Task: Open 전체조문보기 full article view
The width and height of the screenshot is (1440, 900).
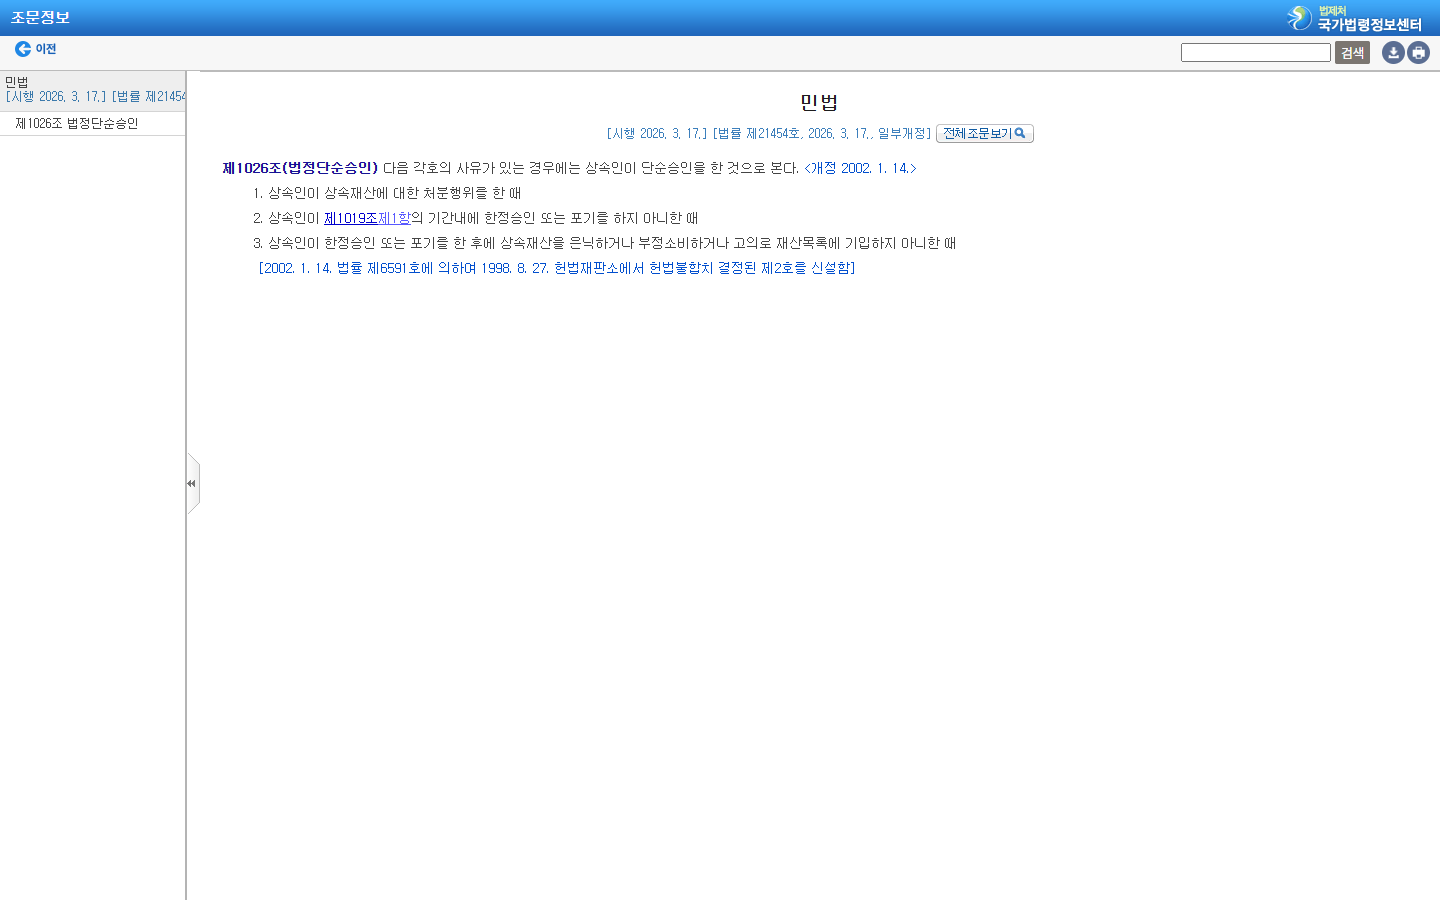Action: pos(984,133)
